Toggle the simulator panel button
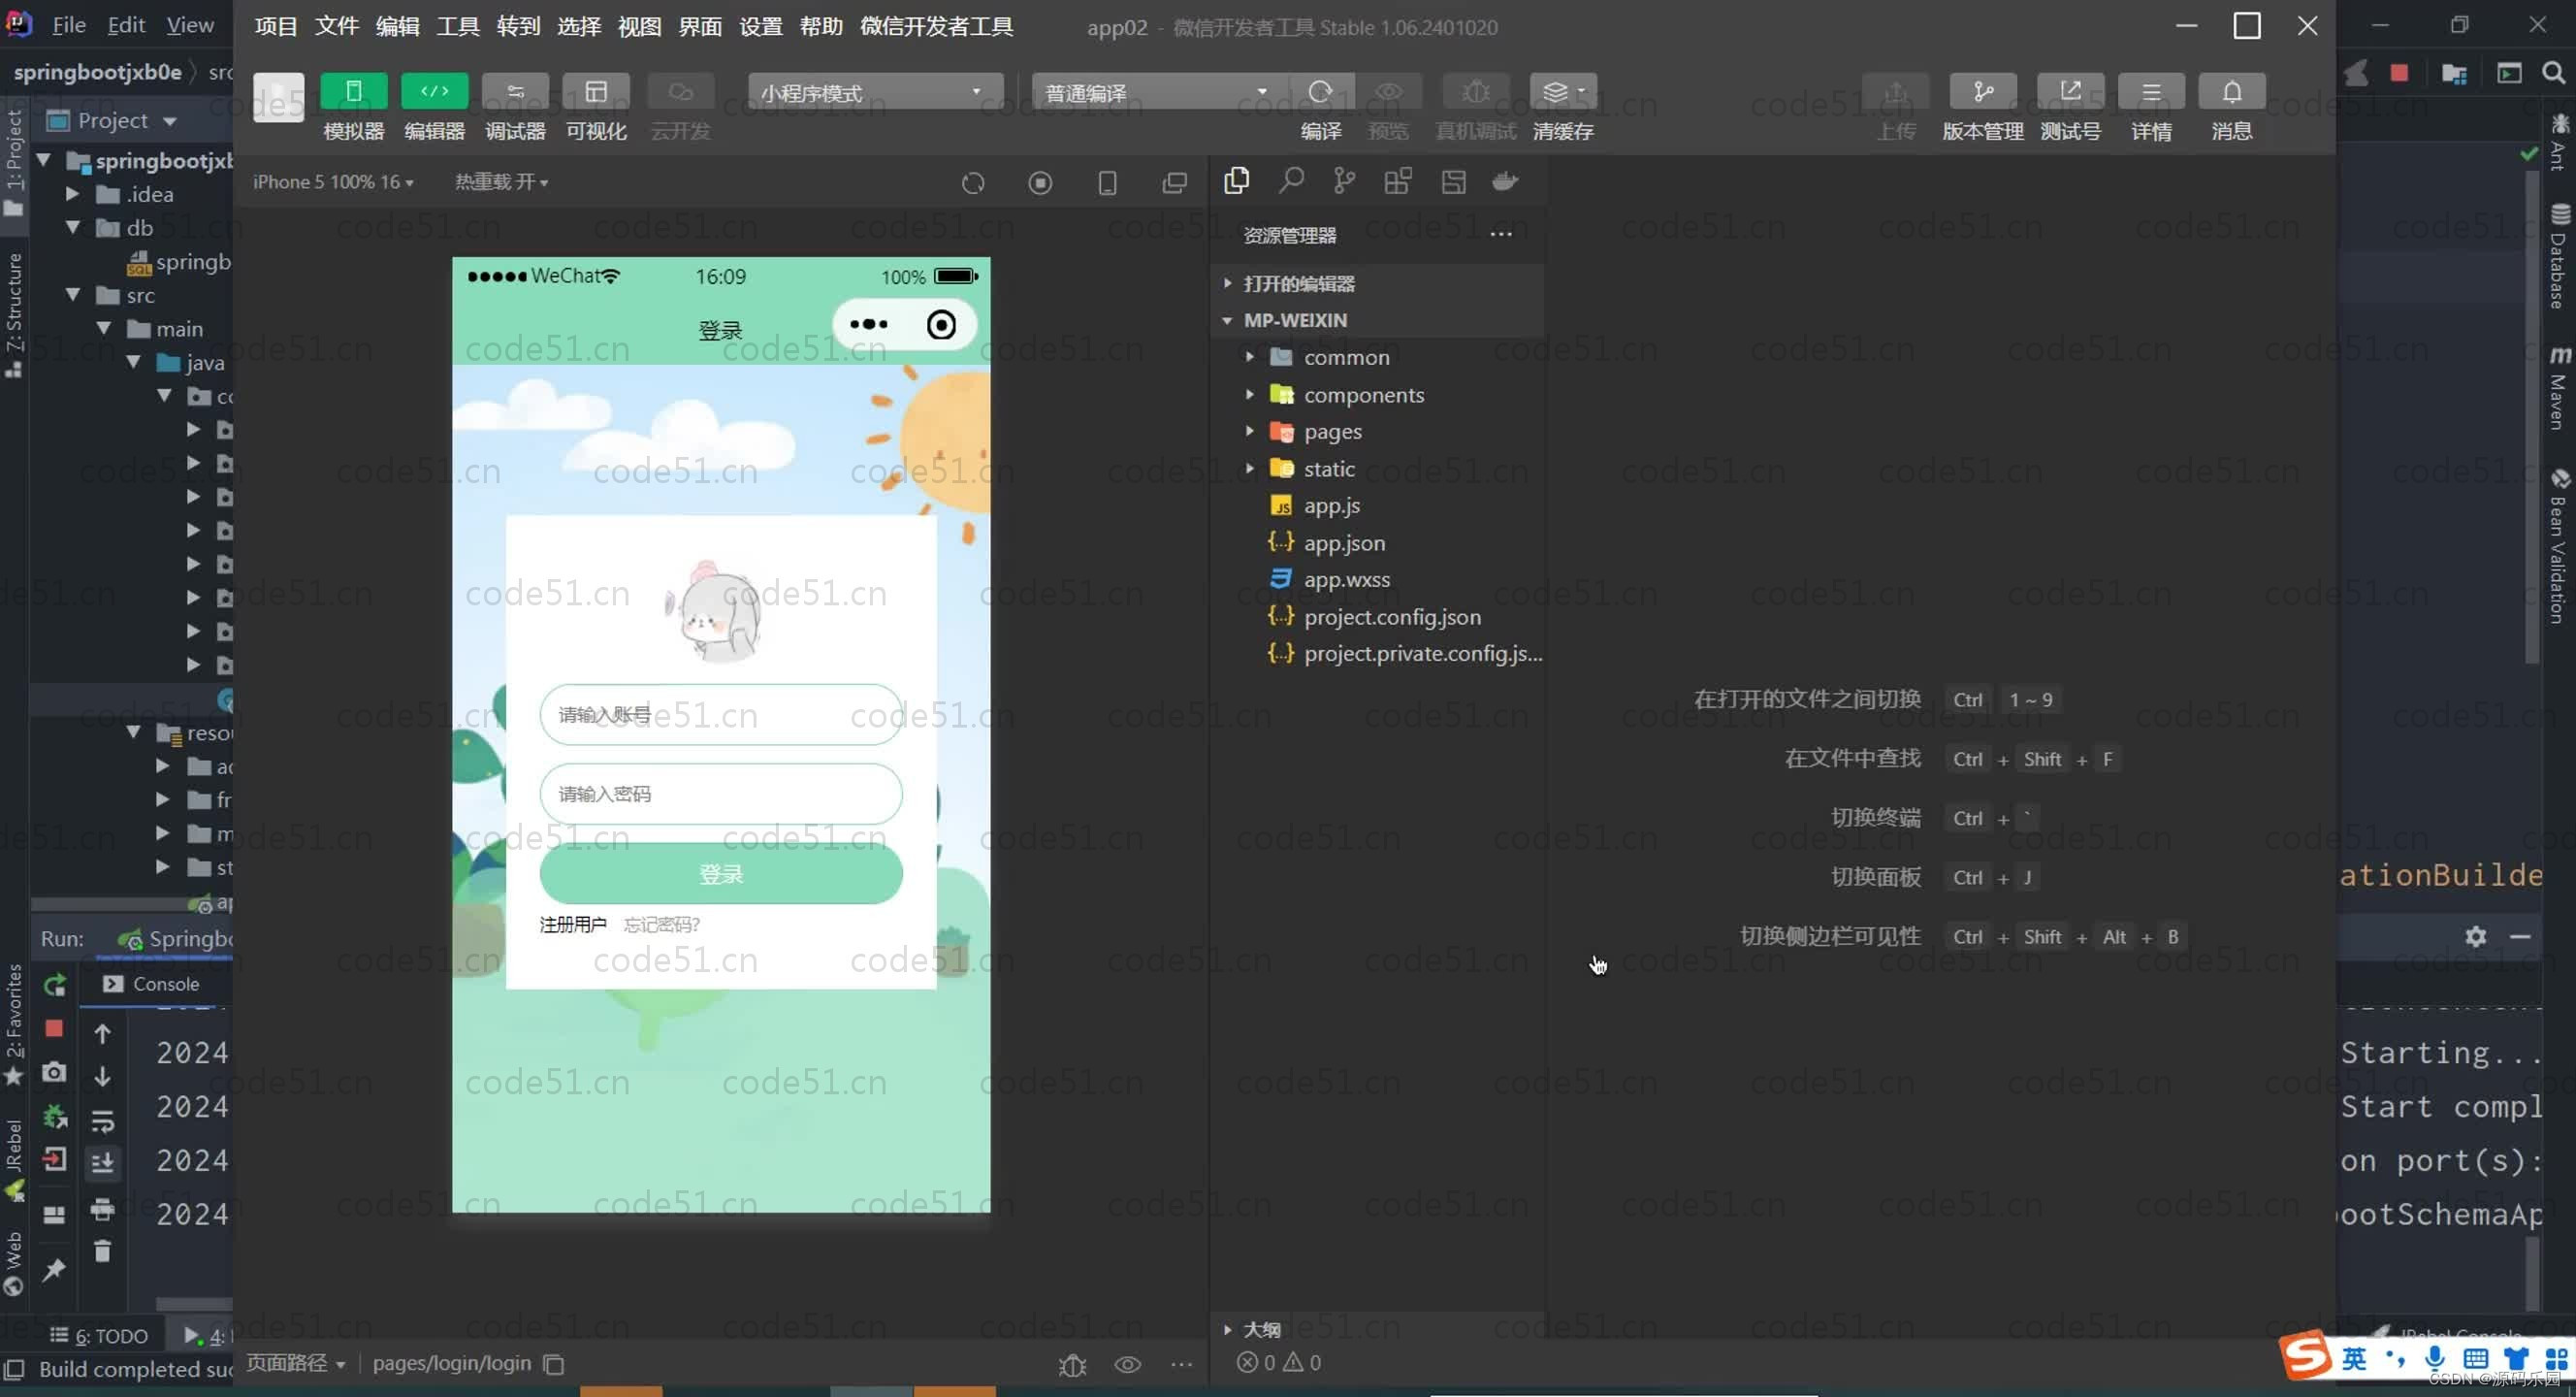Screen dimensions: 2576x1397 click(353, 92)
